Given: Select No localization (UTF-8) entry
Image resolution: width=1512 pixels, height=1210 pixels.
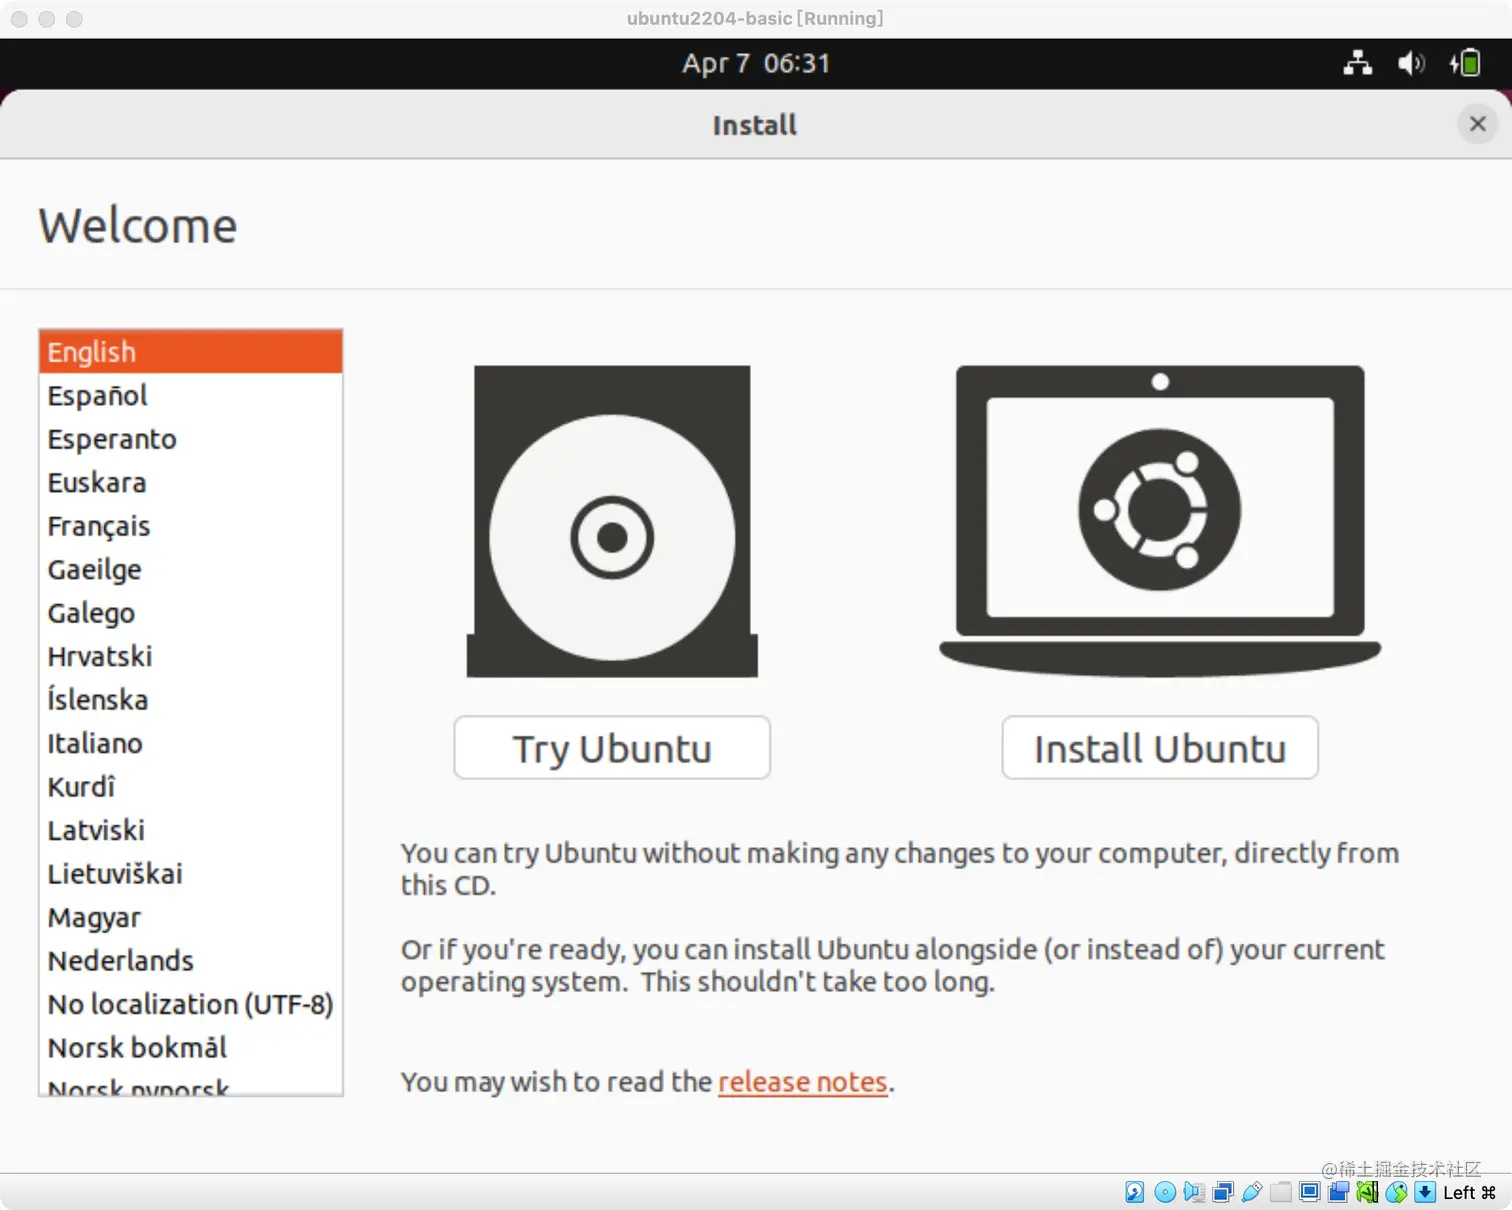Looking at the screenshot, I should point(191,1004).
